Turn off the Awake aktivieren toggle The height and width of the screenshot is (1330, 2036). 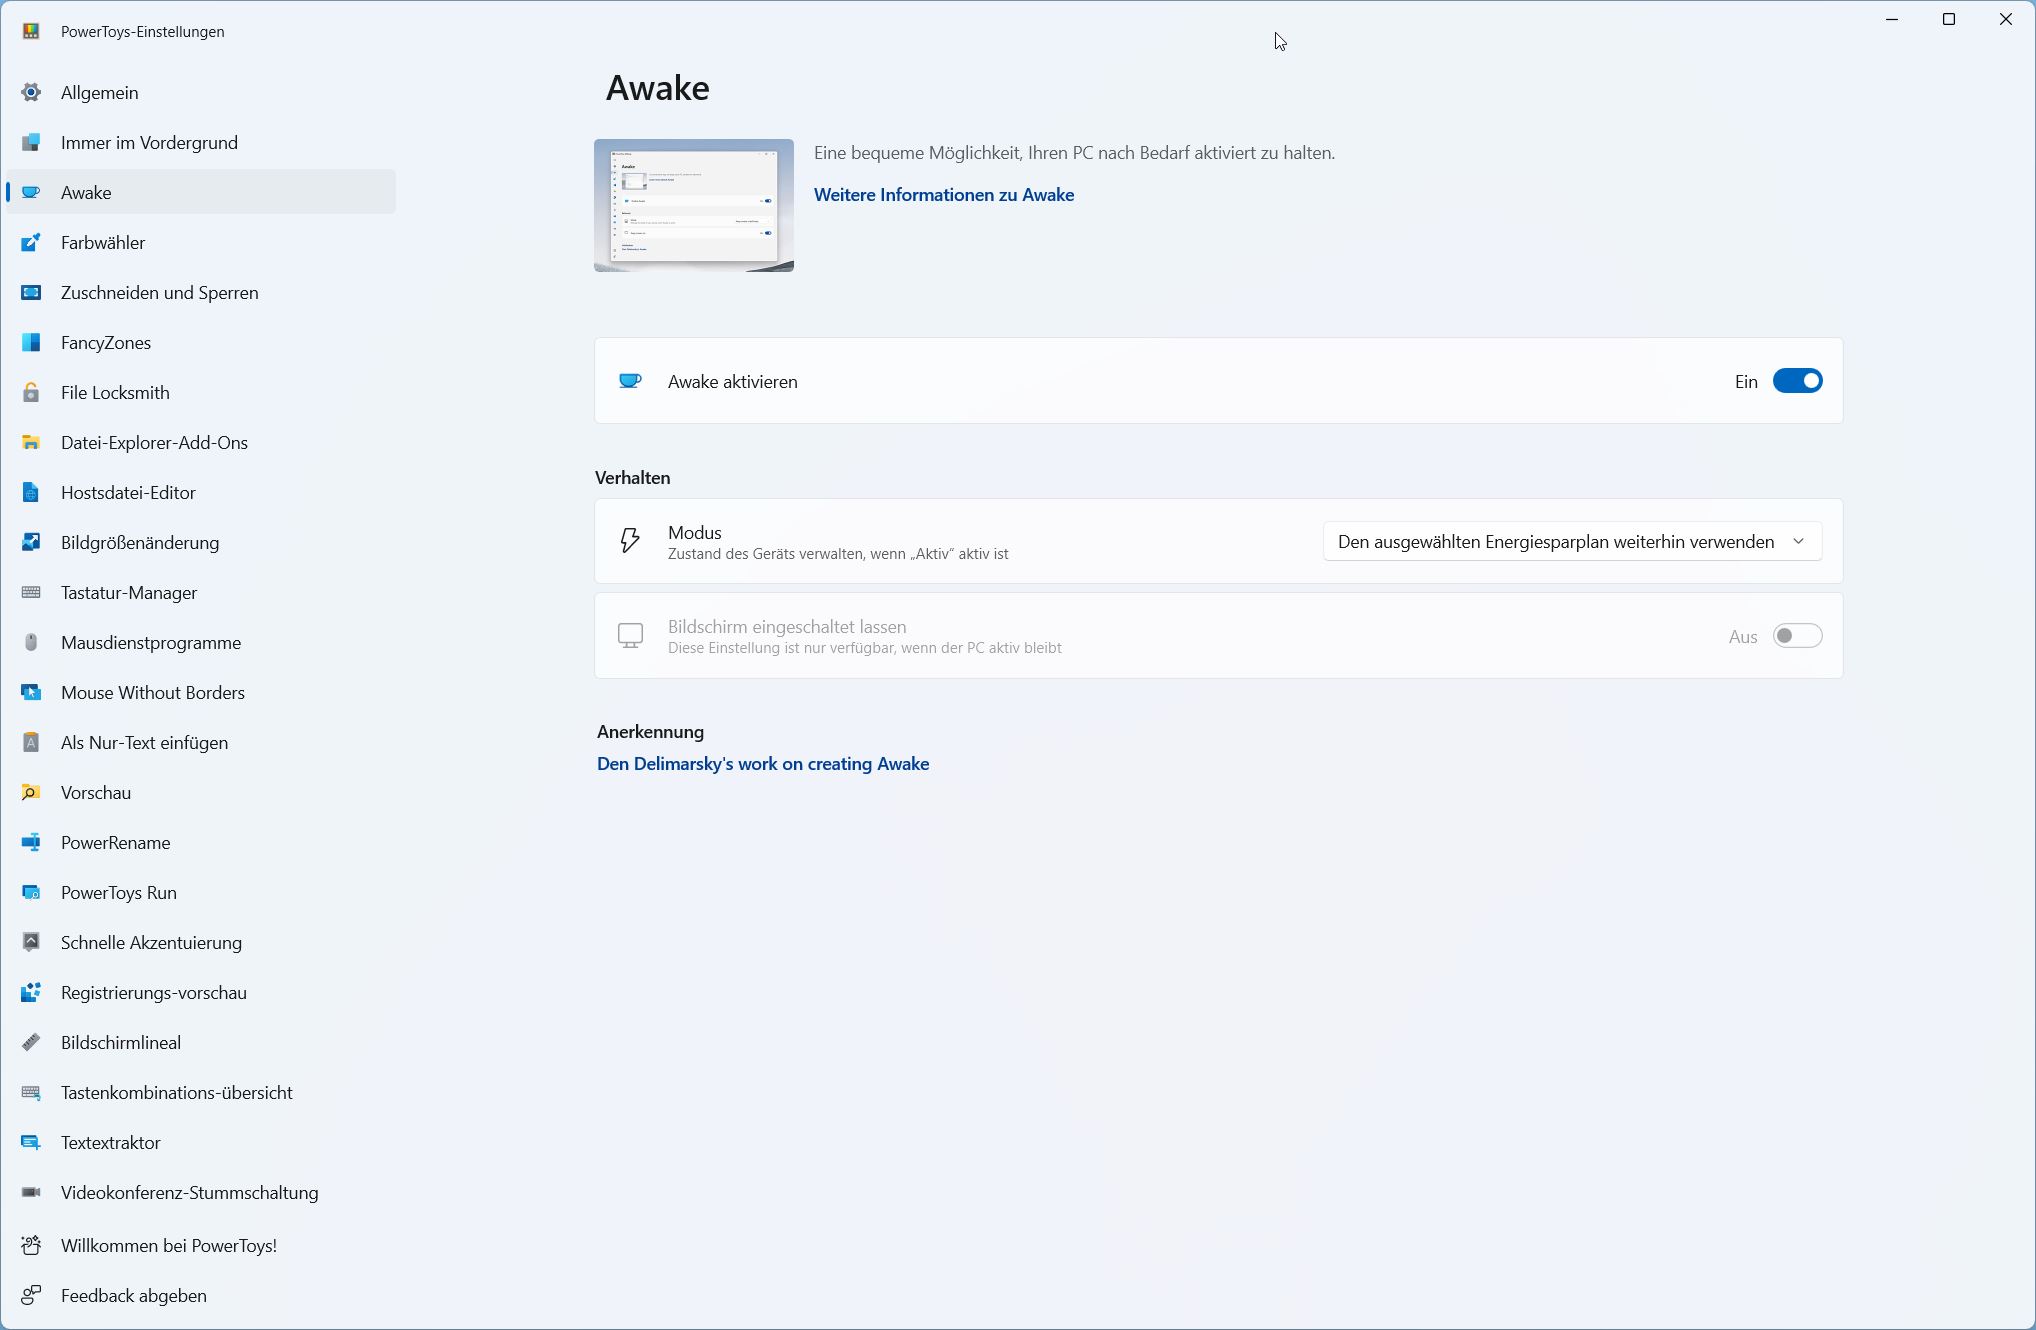[x=1797, y=381]
